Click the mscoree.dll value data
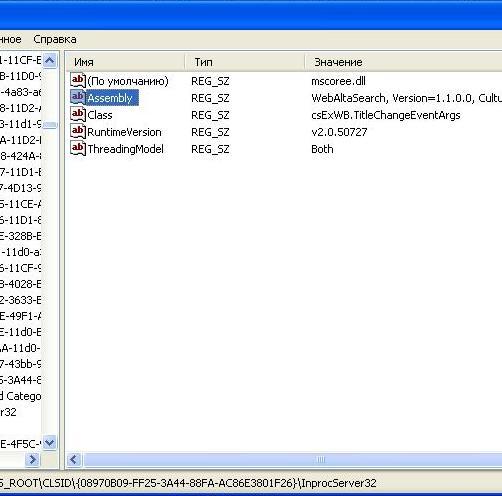This screenshot has height=496, width=502. [x=338, y=81]
